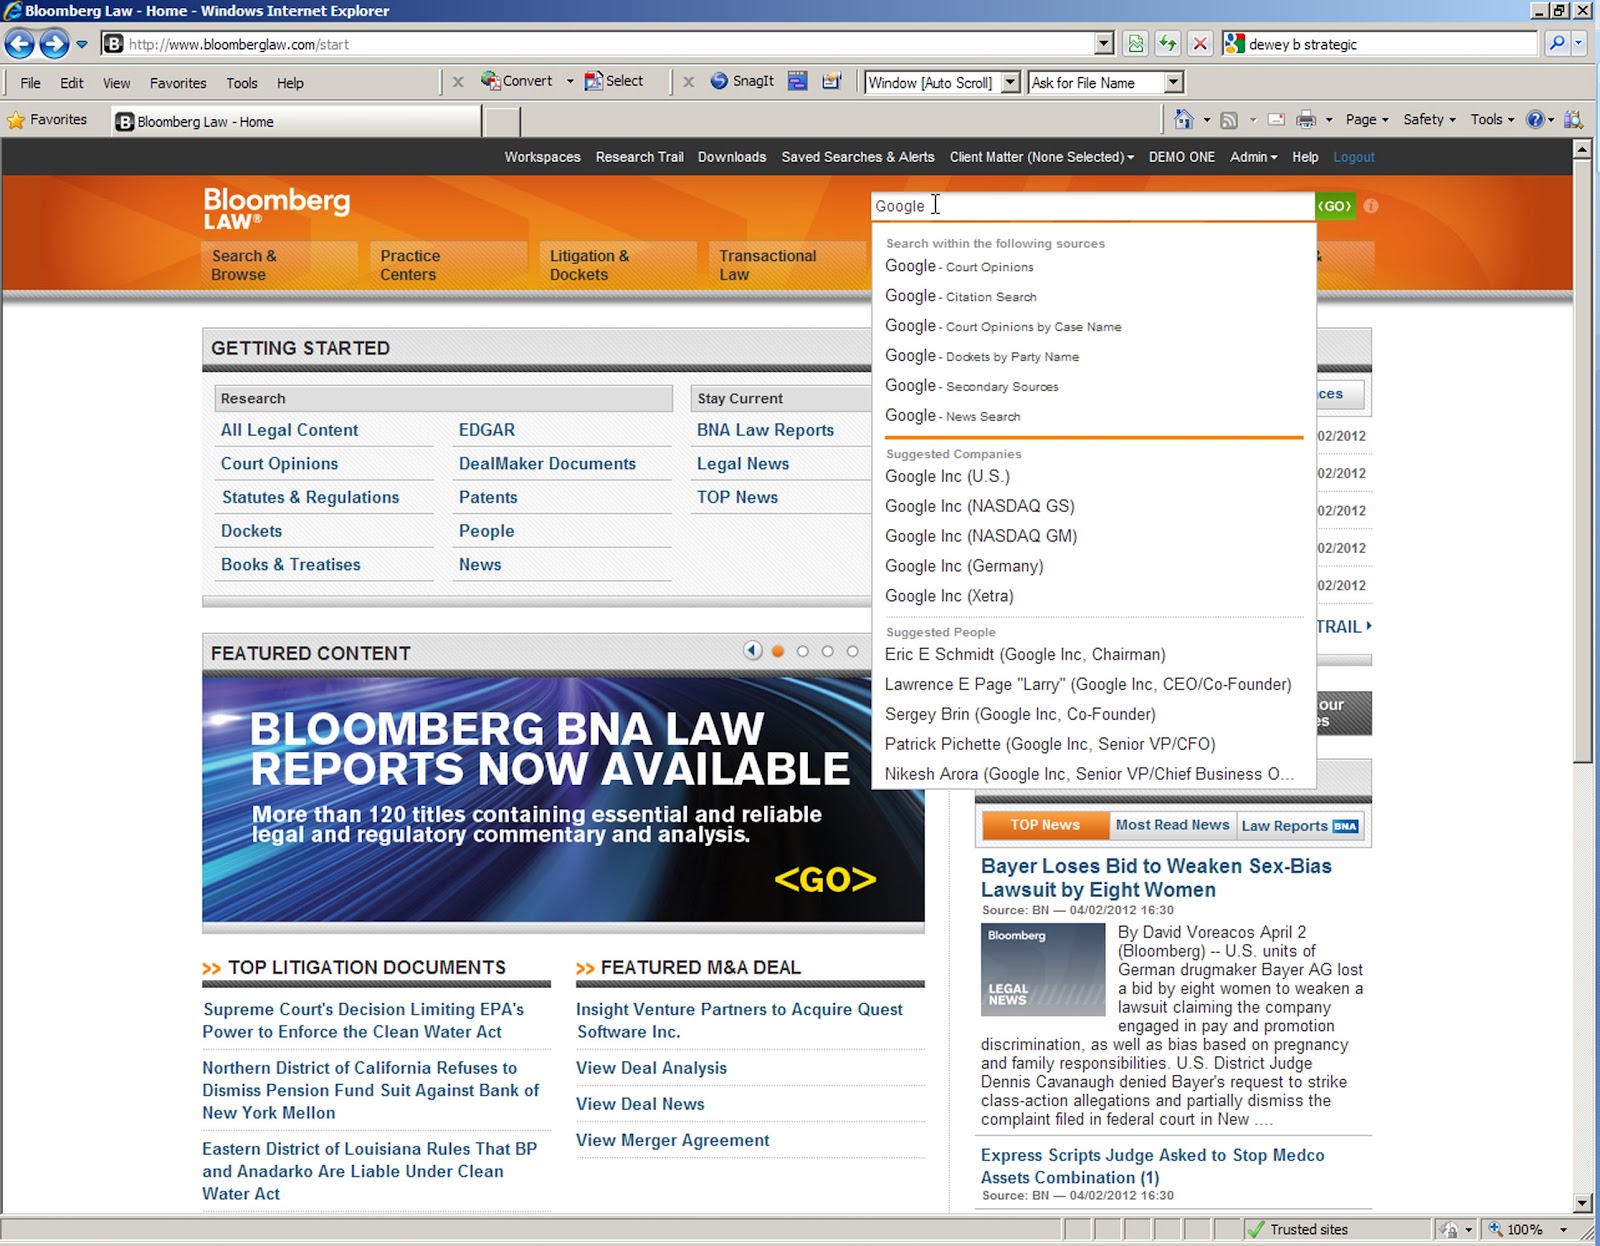Open the Research Trail link
Image resolution: width=1600 pixels, height=1246 pixels.
point(640,157)
